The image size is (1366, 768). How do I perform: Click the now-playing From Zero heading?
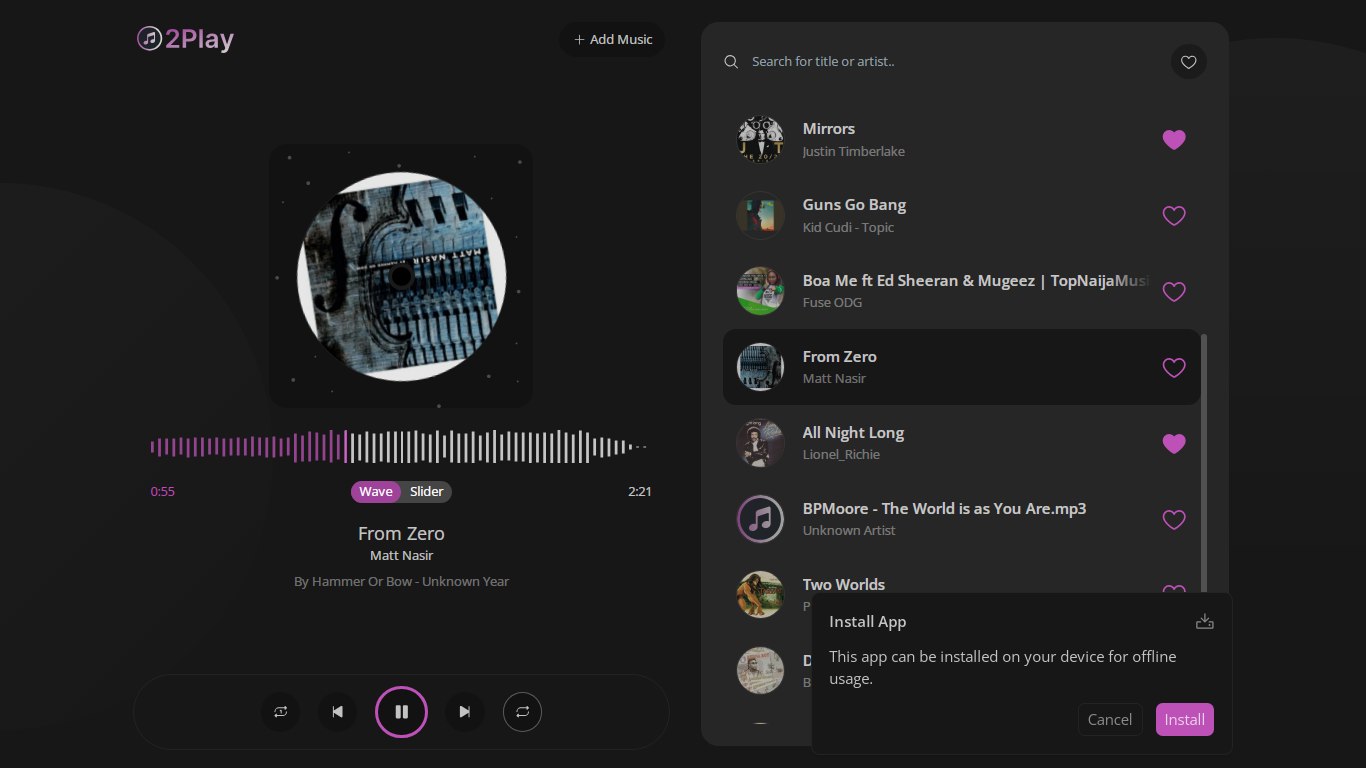401,534
